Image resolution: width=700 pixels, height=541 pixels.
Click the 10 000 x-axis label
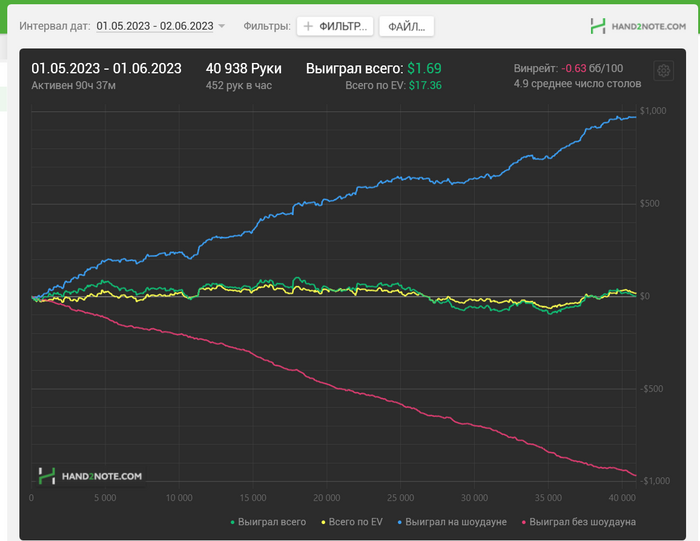[179, 498]
